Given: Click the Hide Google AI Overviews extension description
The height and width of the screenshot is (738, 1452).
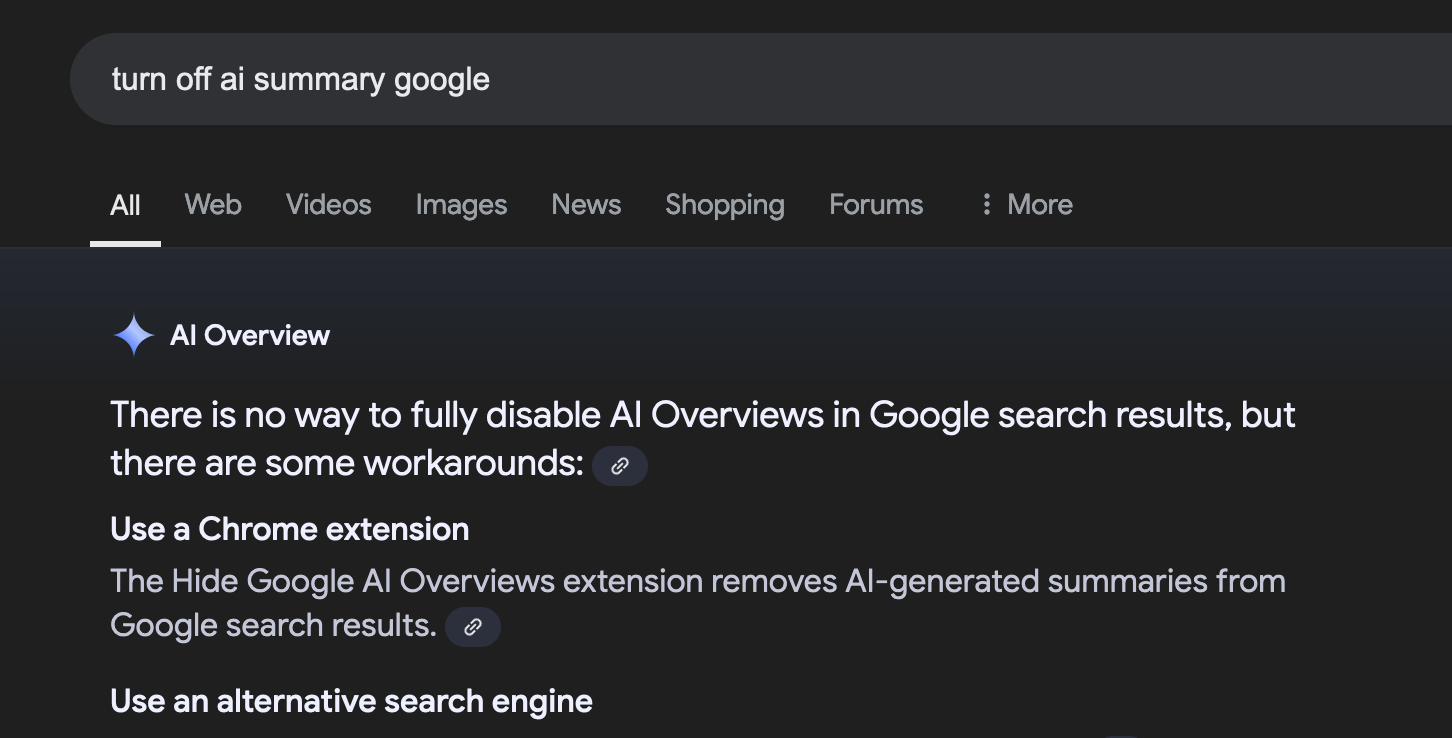Looking at the screenshot, I should tap(697, 581).
